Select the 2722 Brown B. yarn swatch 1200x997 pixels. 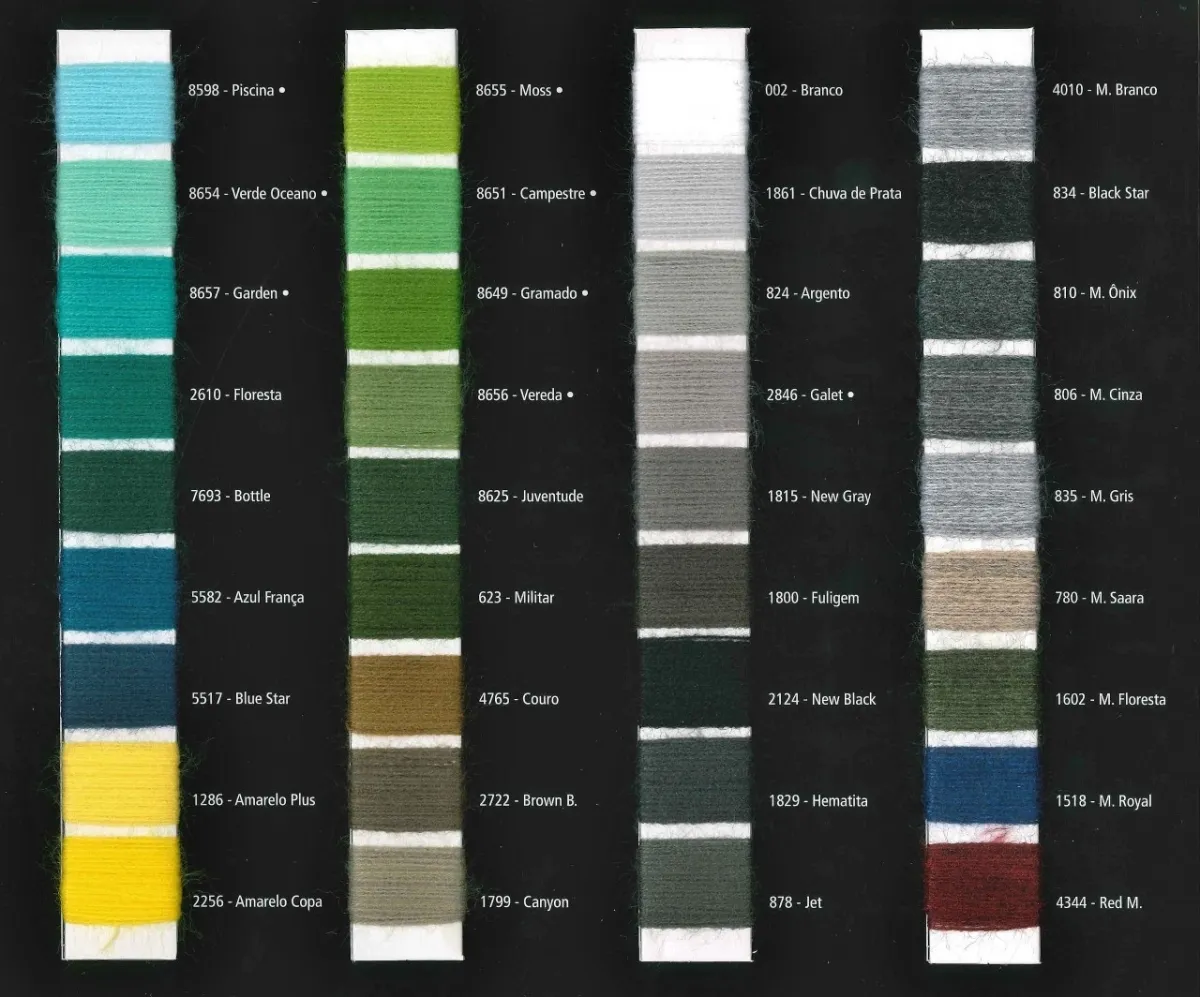[404, 790]
